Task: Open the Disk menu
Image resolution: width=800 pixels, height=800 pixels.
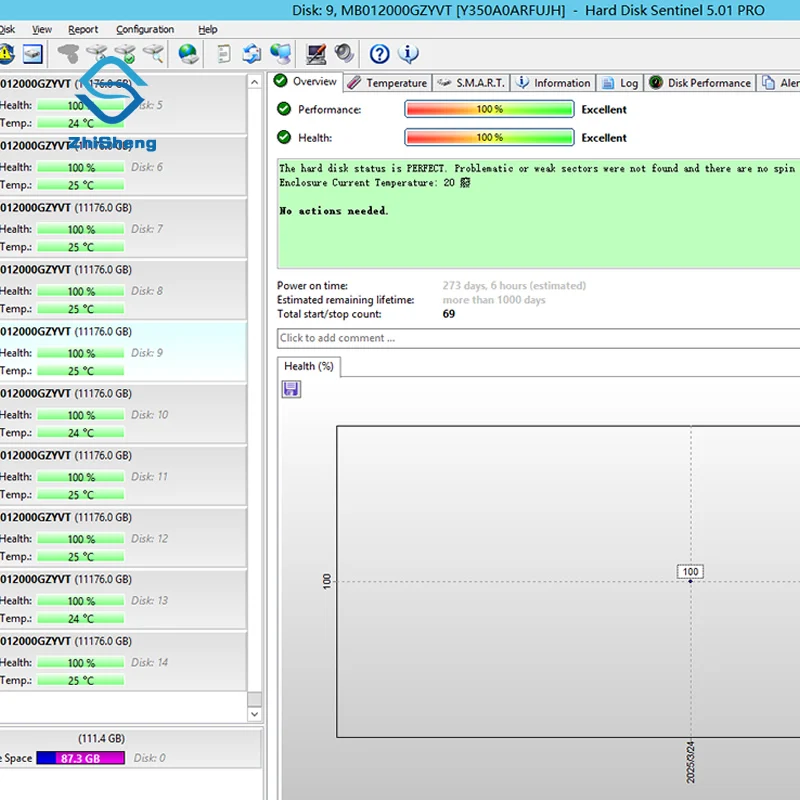Action: coord(7,30)
